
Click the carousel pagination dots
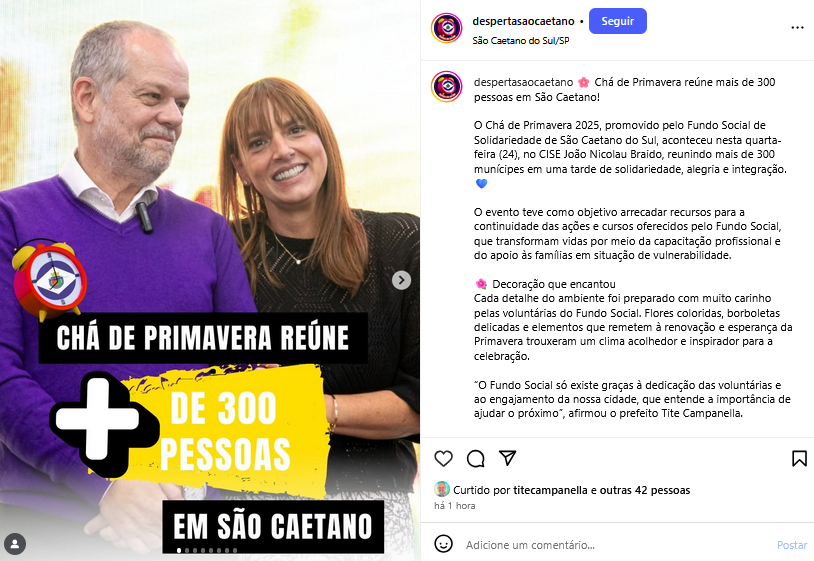pyautogui.click(x=207, y=550)
